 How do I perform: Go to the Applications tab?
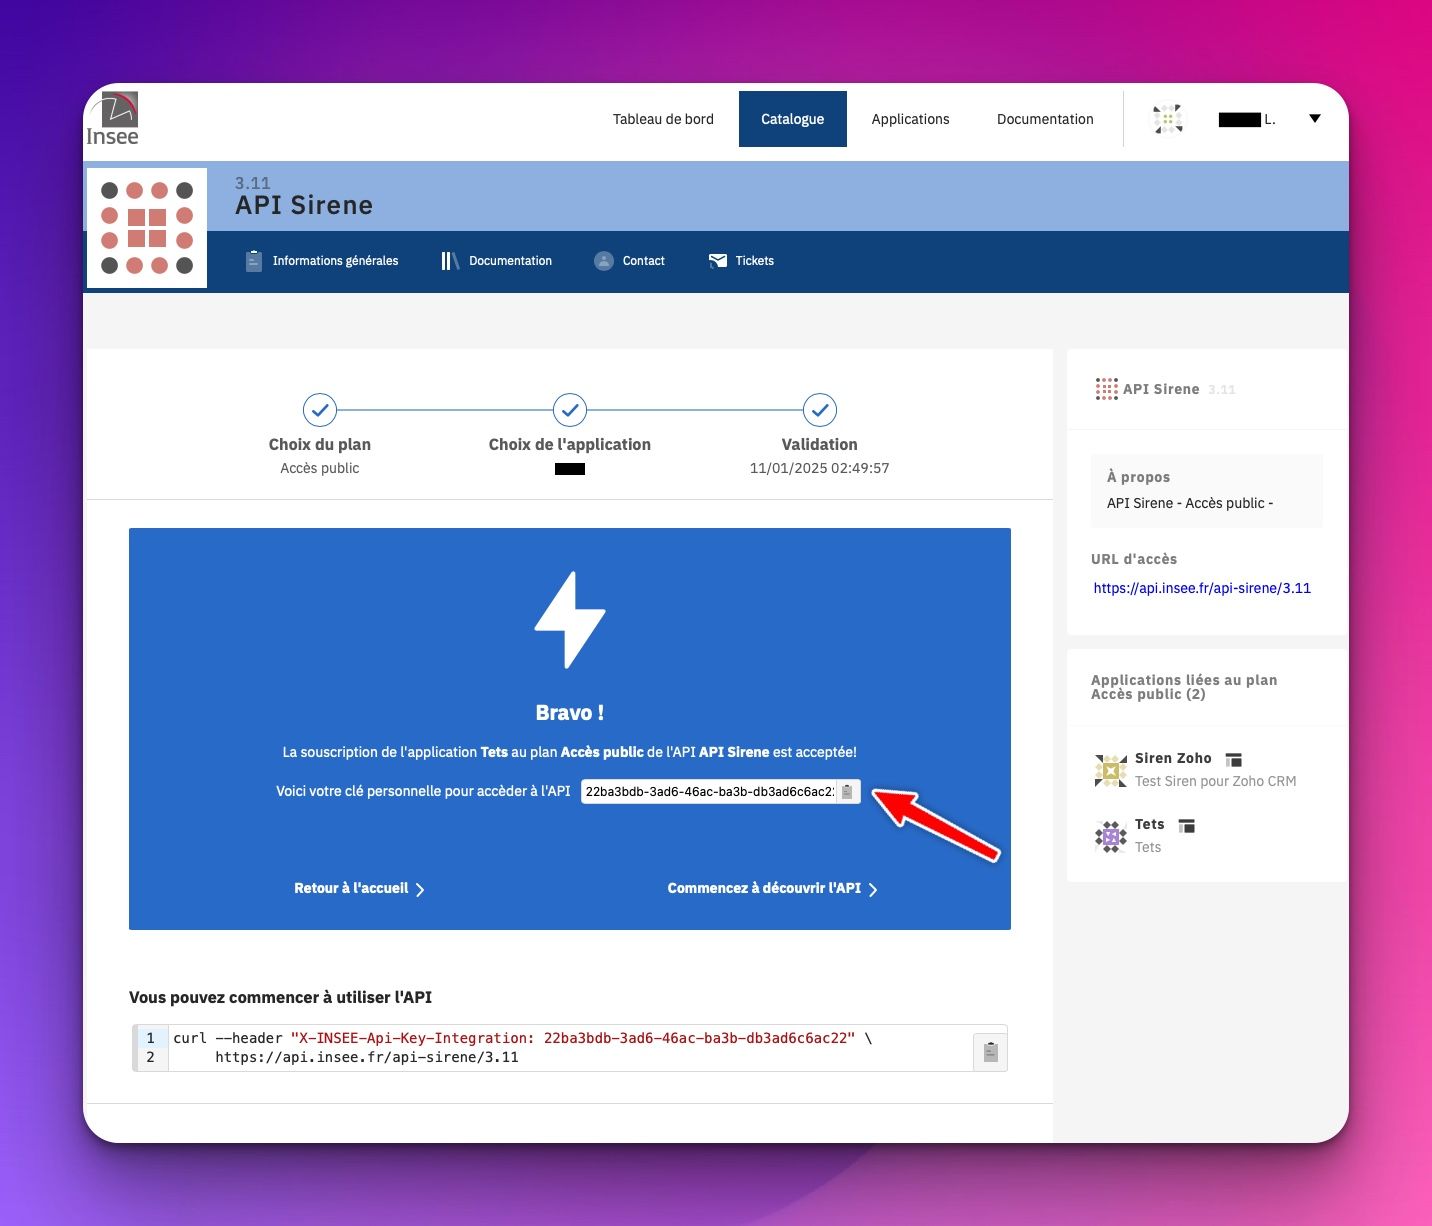tap(910, 119)
